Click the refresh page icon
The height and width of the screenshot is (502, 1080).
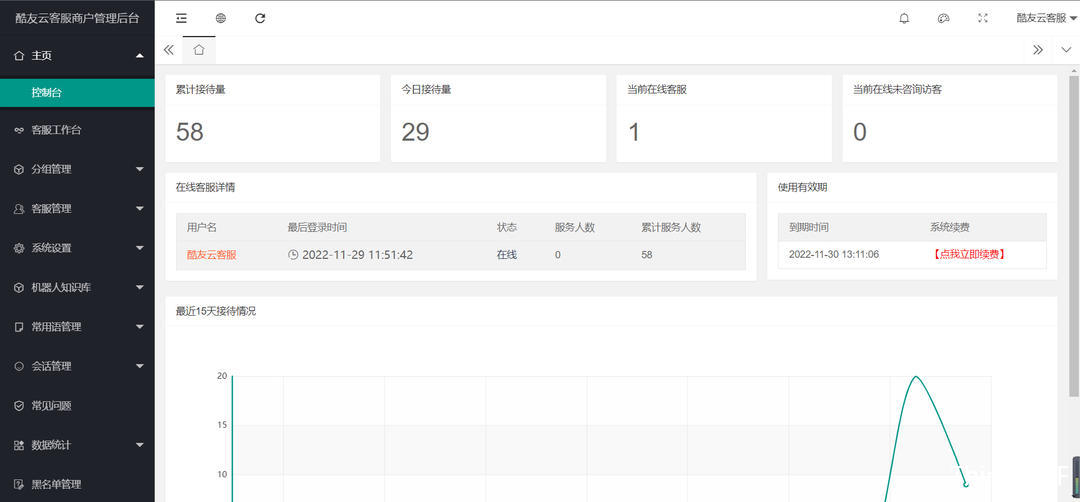(x=260, y=19)
